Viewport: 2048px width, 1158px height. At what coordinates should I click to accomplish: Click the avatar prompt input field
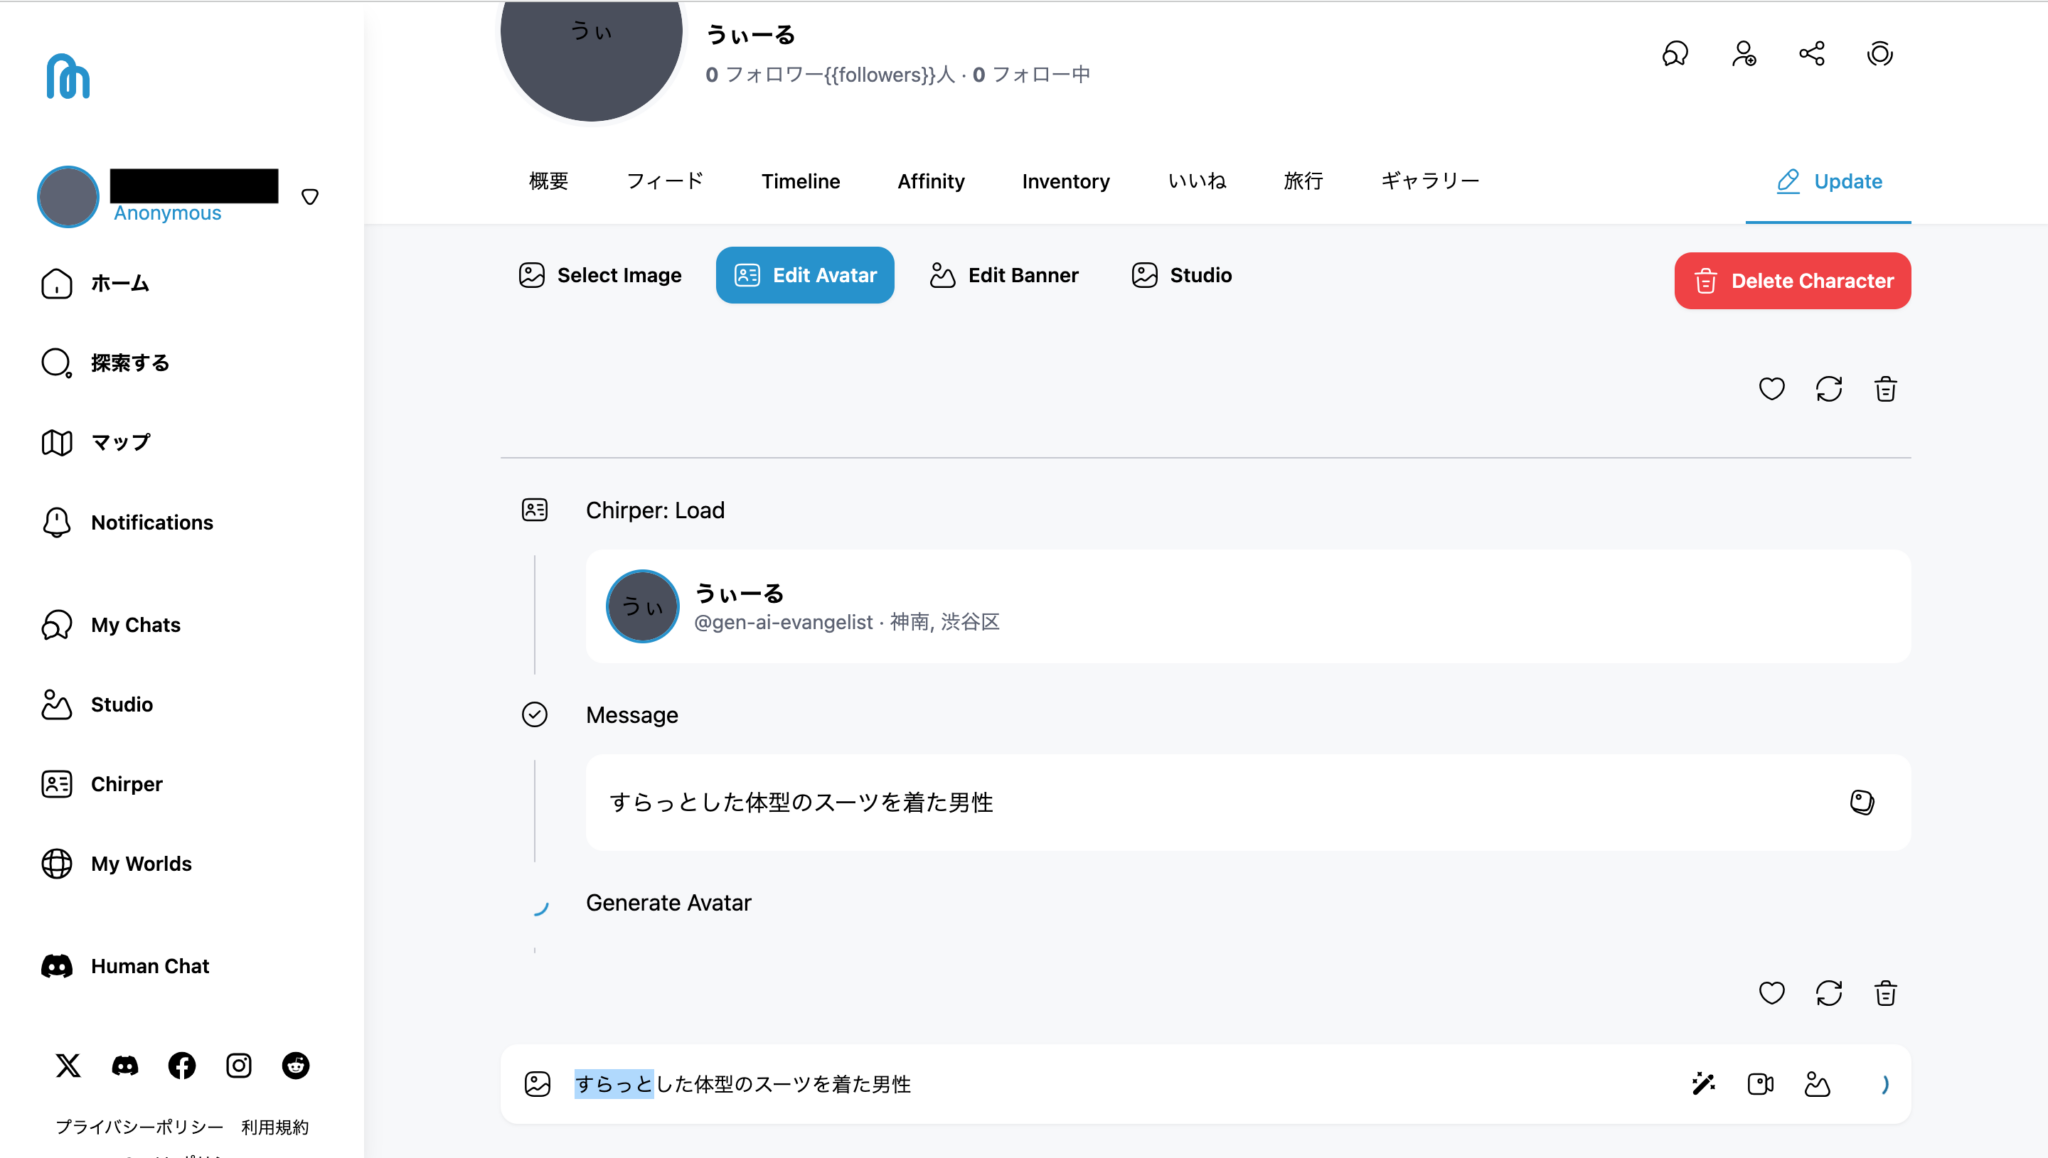[x=900, y=1083]
